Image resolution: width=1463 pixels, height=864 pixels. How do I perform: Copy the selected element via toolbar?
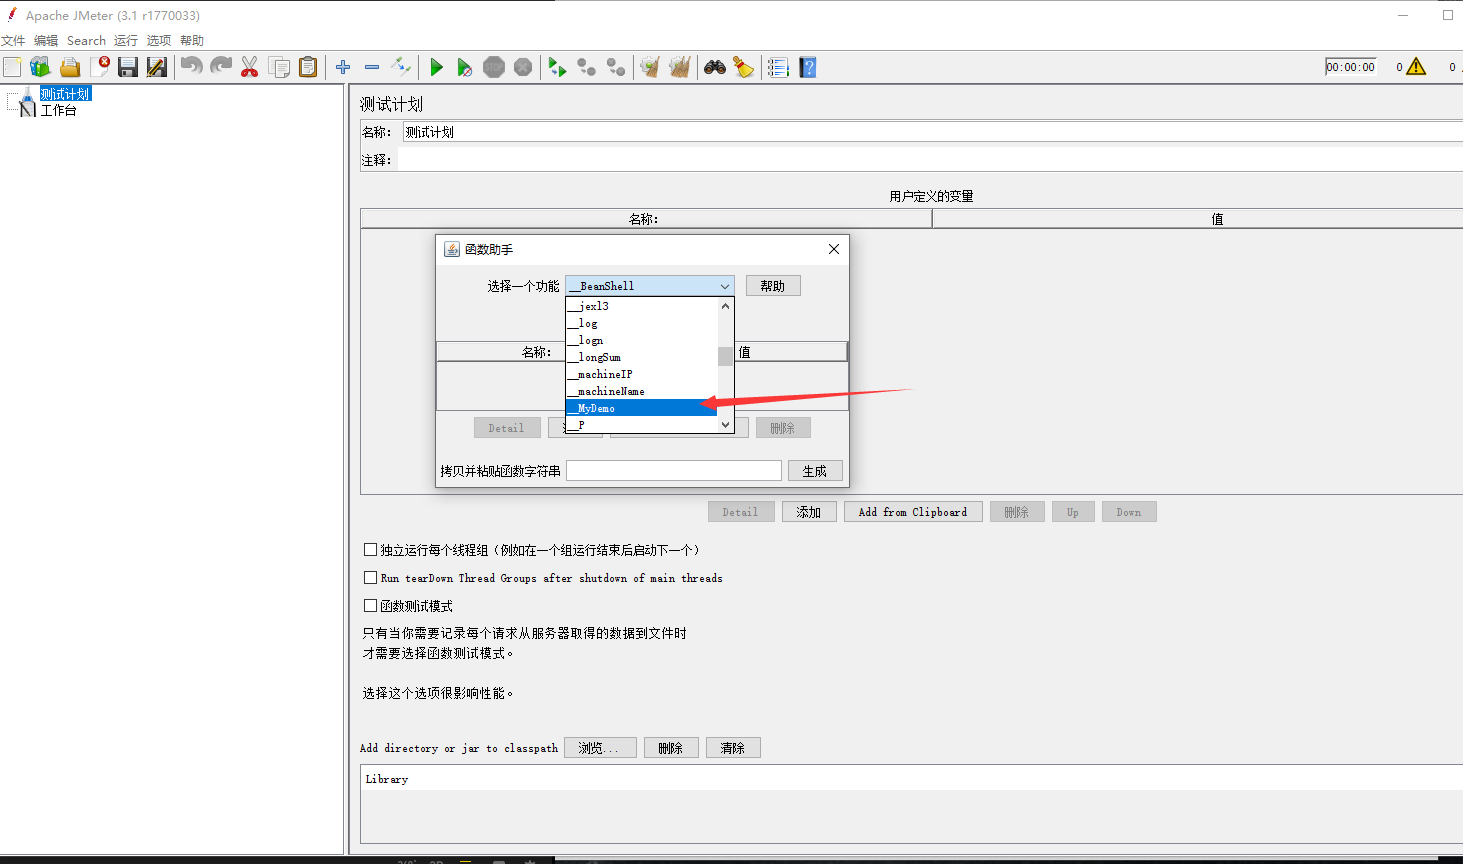pyautogui.click(x=279, y=67)
